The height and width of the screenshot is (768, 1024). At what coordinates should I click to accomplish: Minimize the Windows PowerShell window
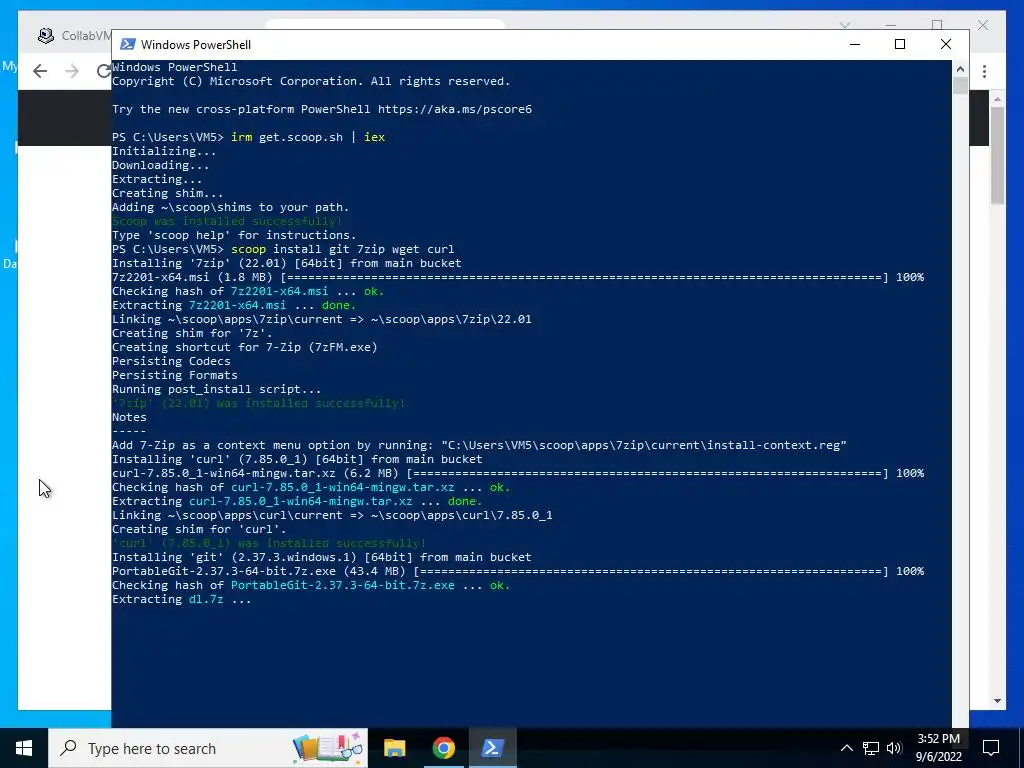(855, 44)
